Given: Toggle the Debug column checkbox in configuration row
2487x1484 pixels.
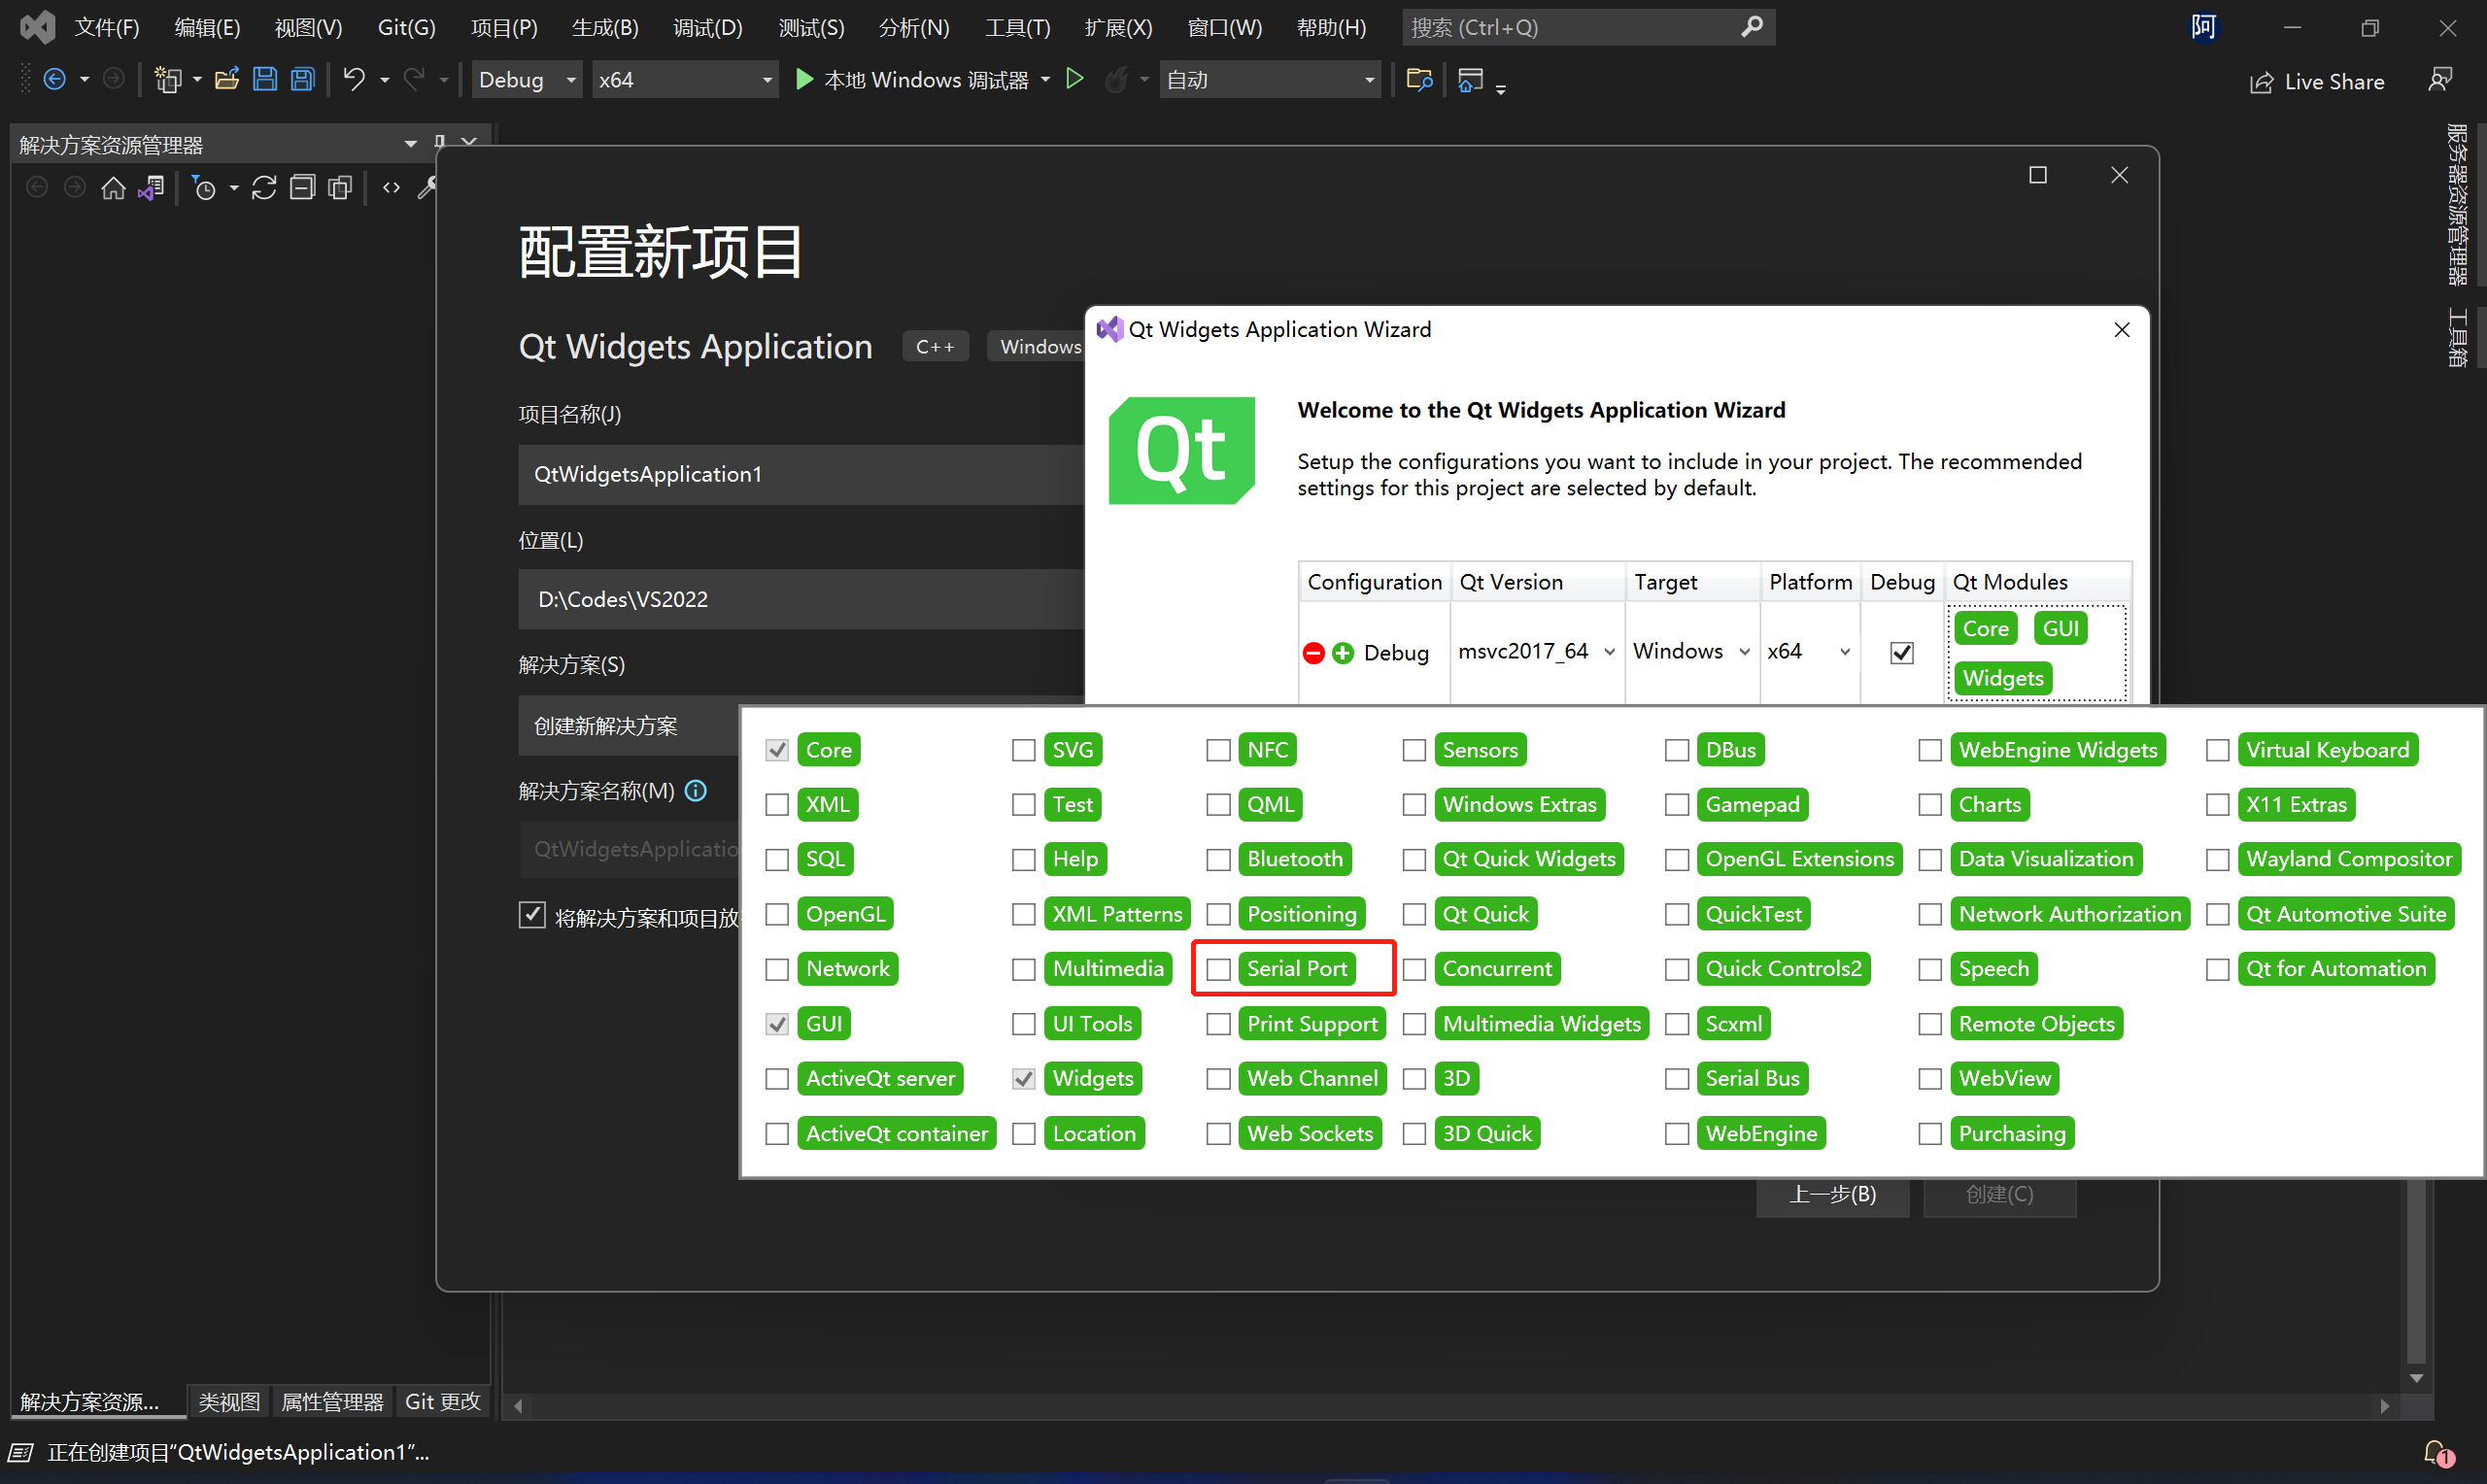Looking at the screenshot, I should [1902, 653].
